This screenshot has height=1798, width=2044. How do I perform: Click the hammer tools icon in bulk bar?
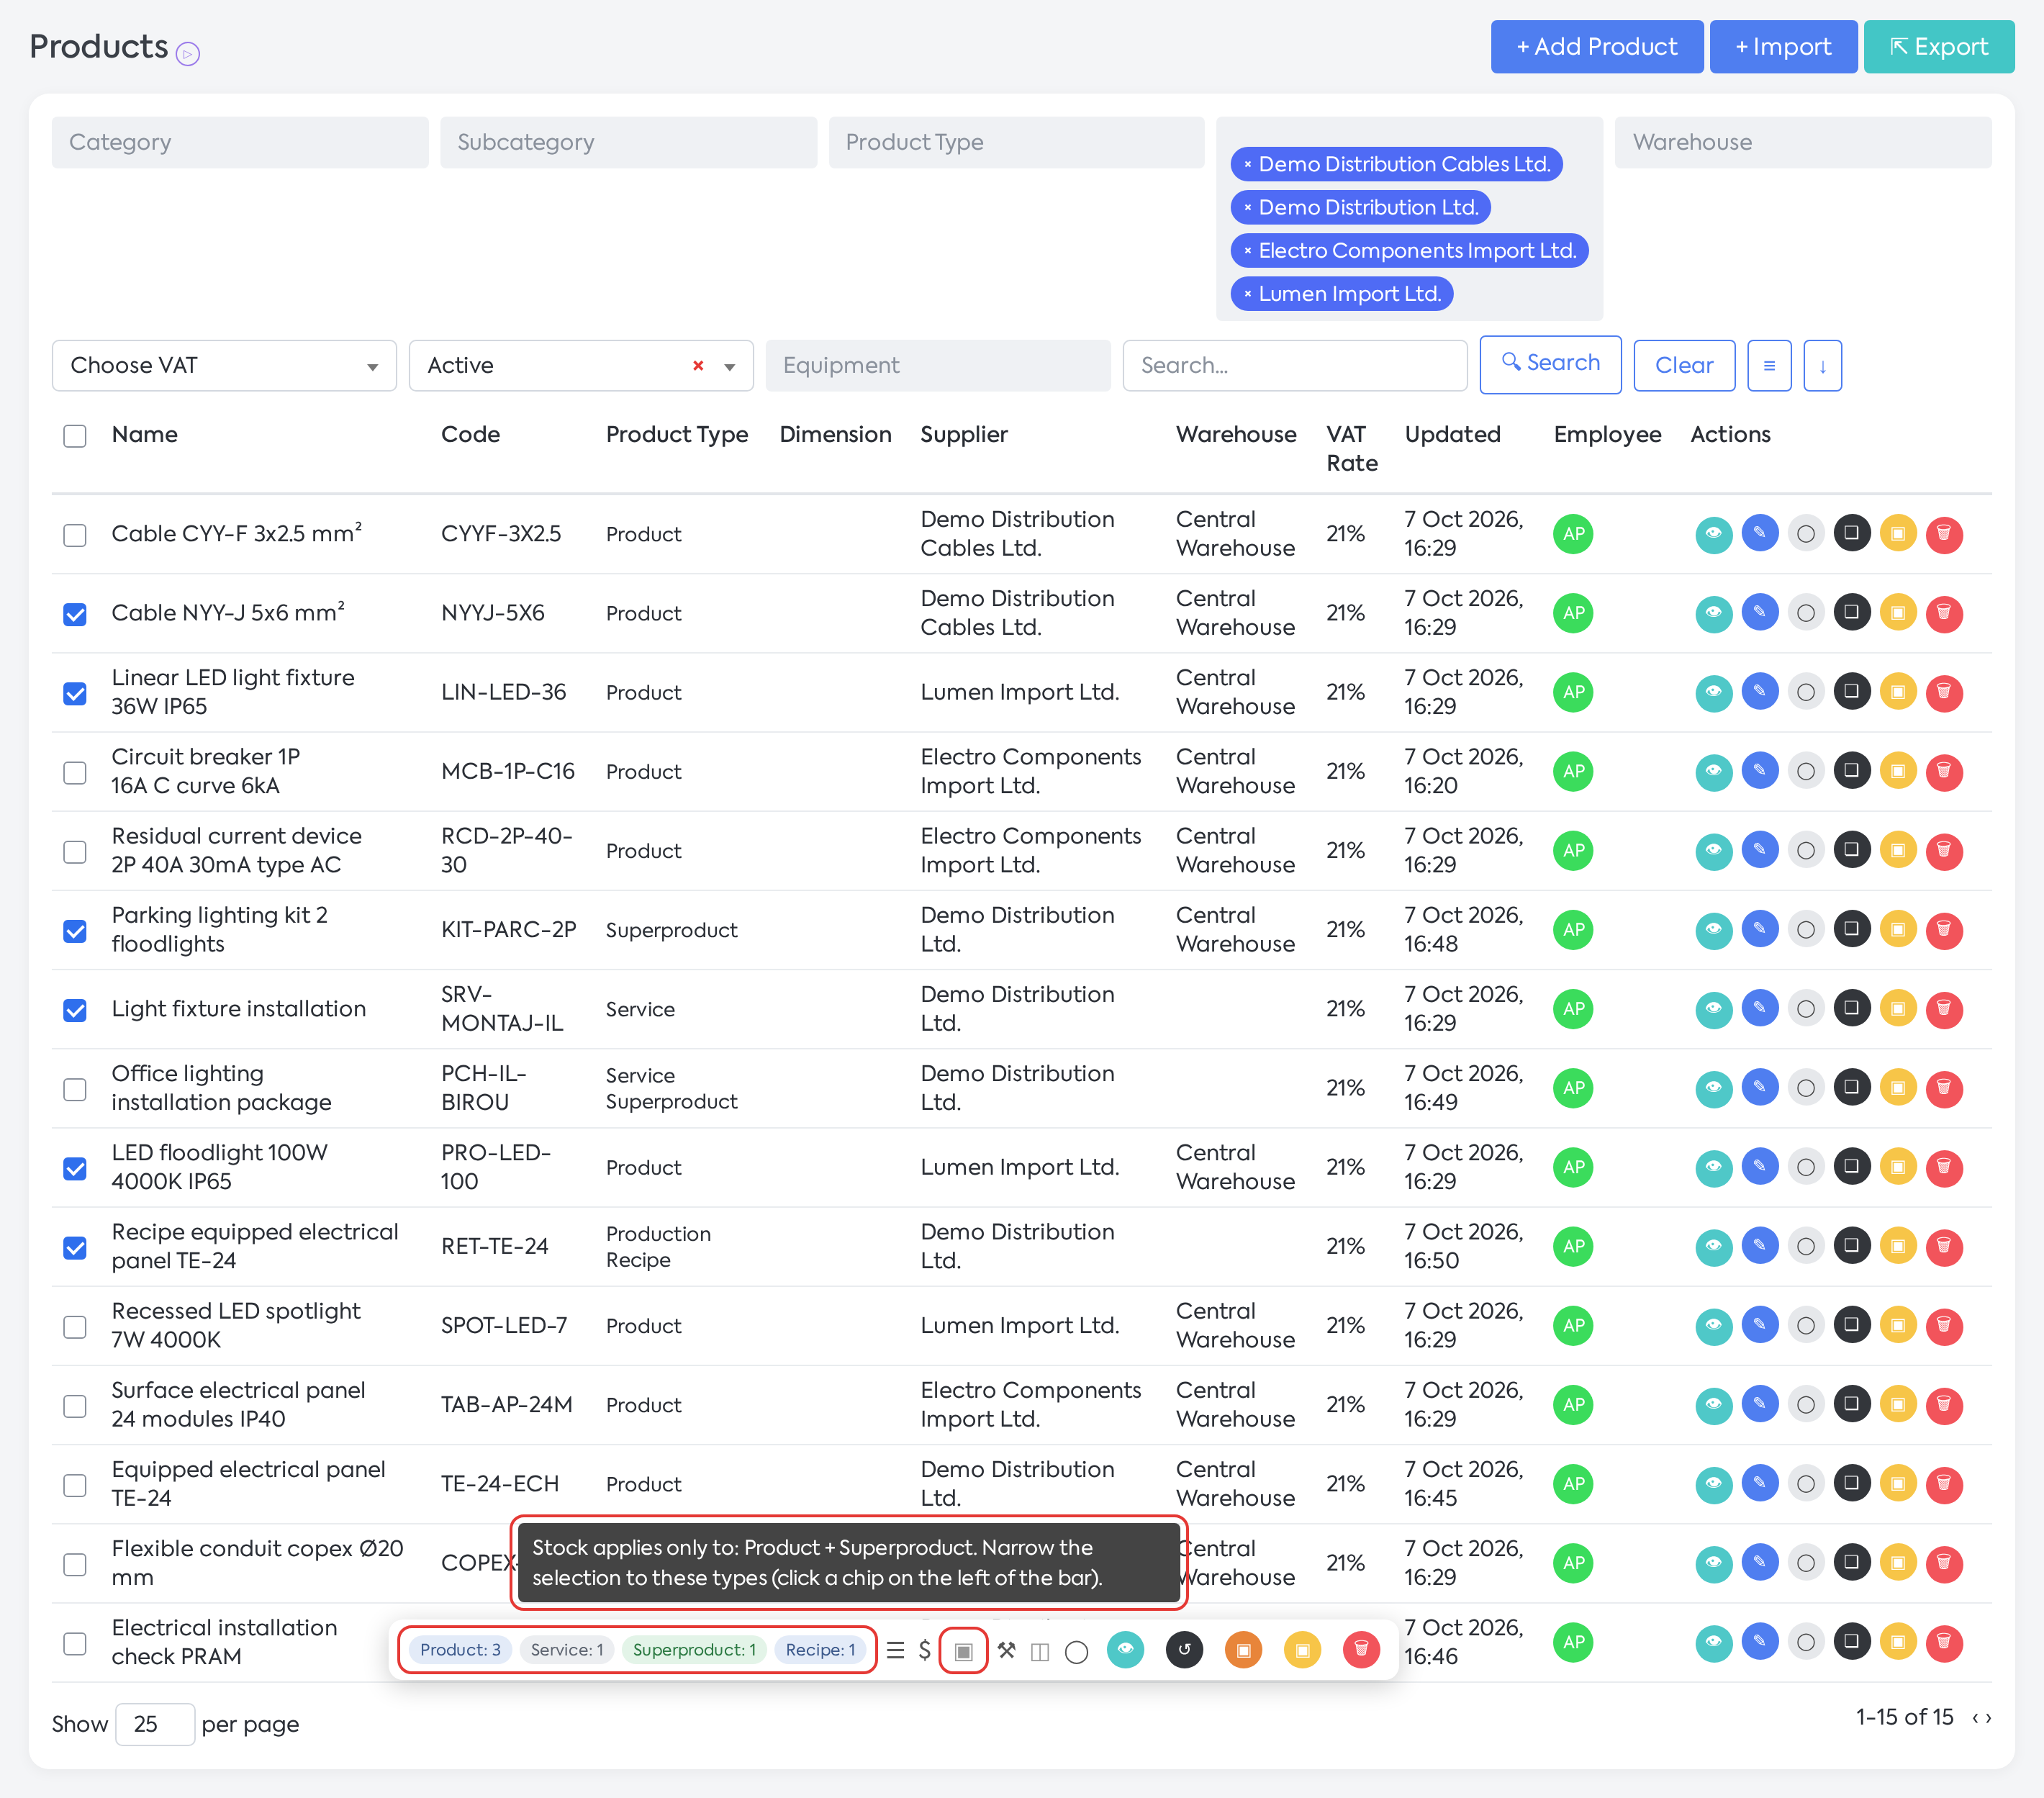pos(1006,1650)
